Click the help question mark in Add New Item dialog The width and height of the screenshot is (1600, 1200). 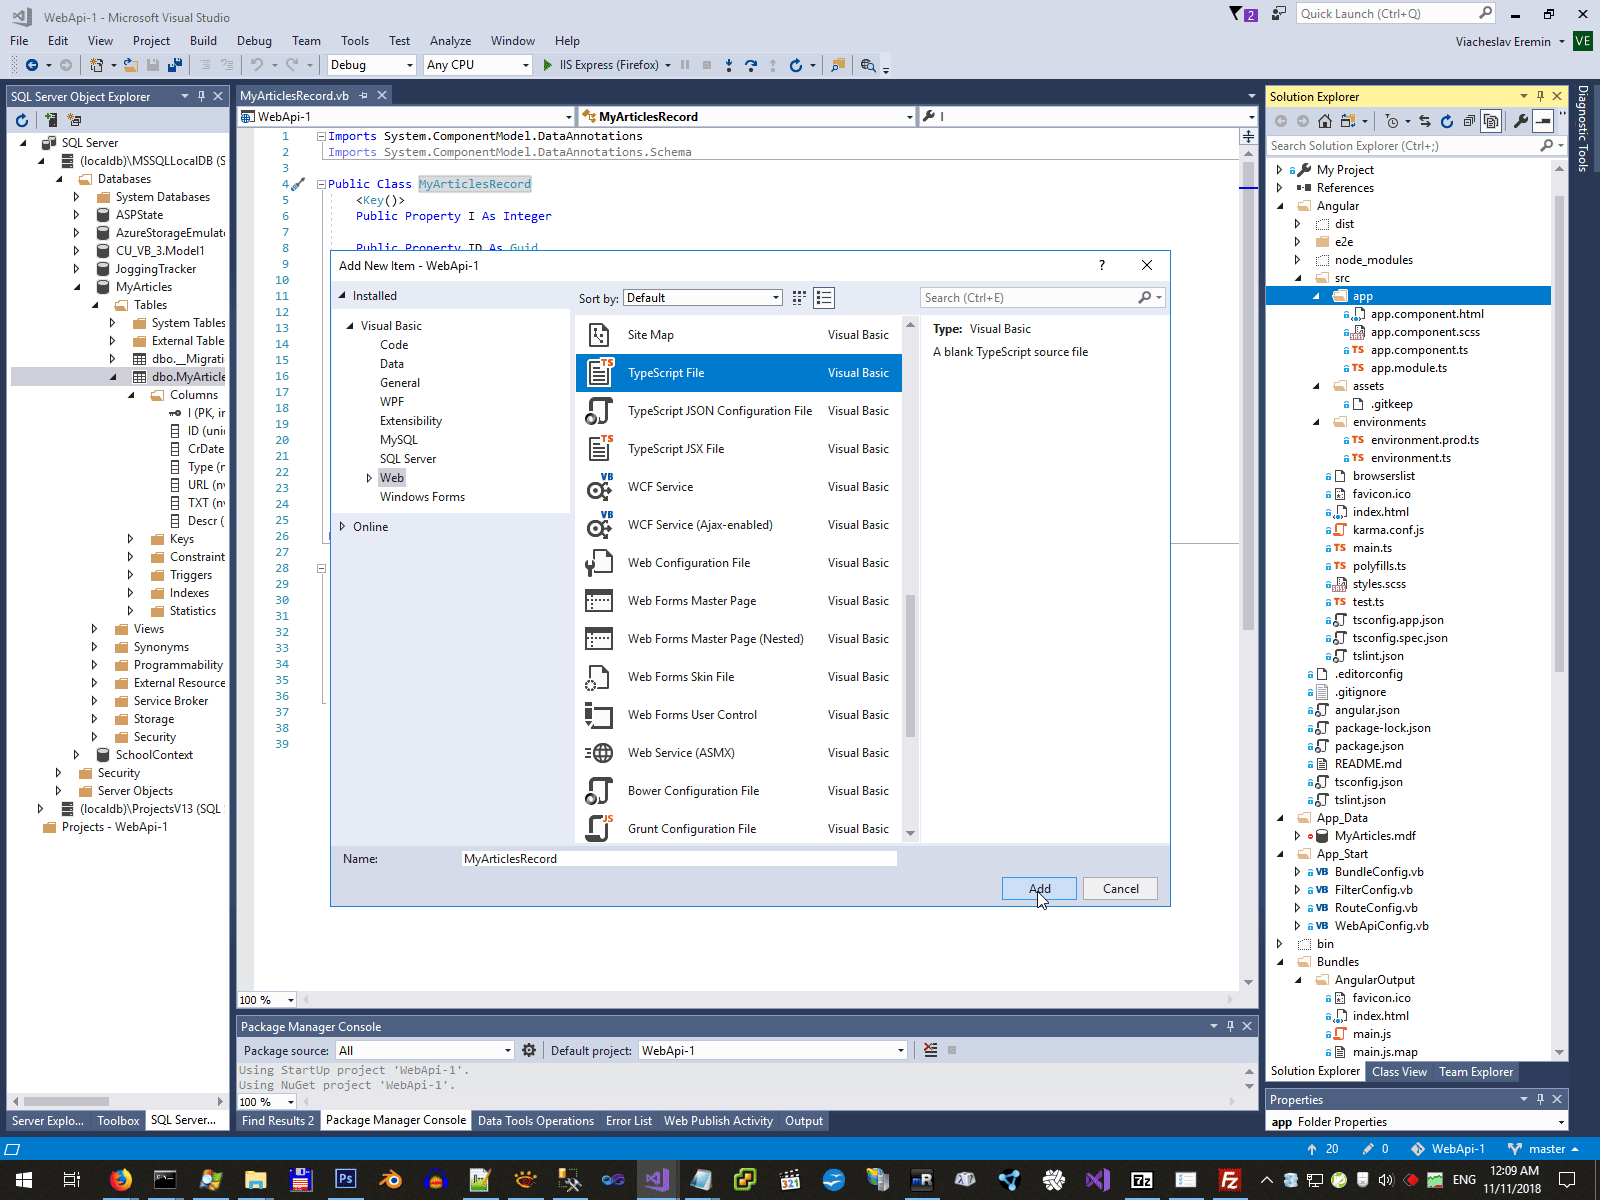(1102, 265)
